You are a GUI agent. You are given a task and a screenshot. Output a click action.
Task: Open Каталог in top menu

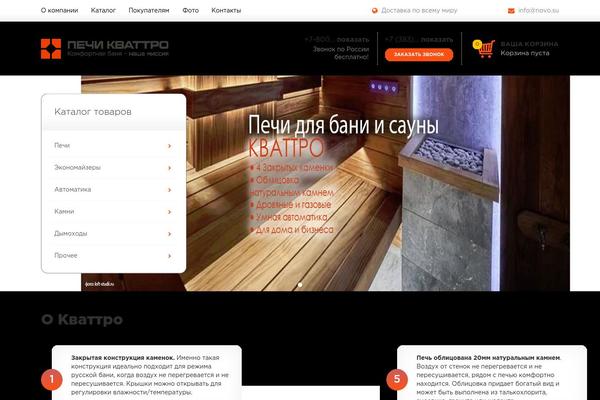pyautogui.click(x=103, y=10)
